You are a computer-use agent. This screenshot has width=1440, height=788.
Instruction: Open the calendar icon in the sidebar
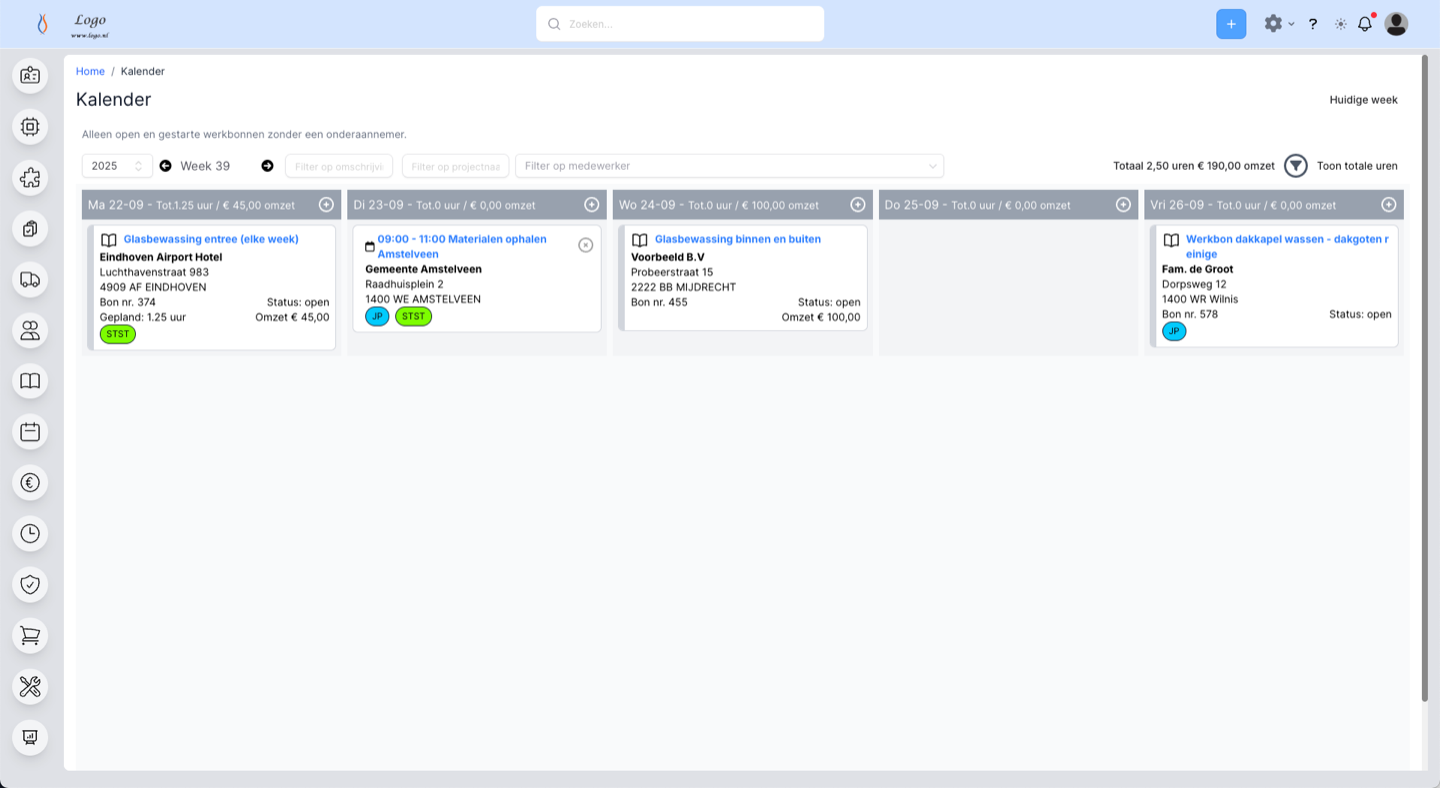pos(30,432)
